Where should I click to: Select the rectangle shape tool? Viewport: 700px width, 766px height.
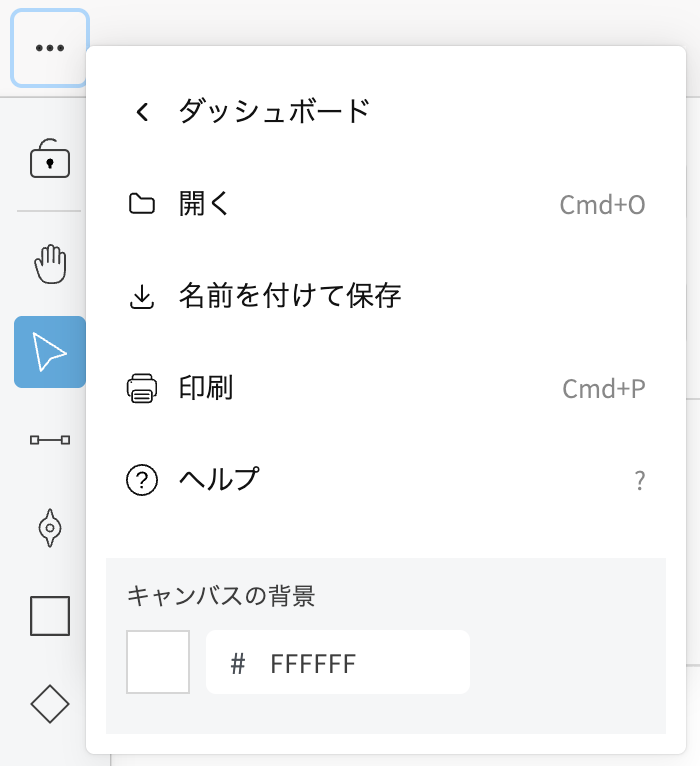(x=50, y=616)
